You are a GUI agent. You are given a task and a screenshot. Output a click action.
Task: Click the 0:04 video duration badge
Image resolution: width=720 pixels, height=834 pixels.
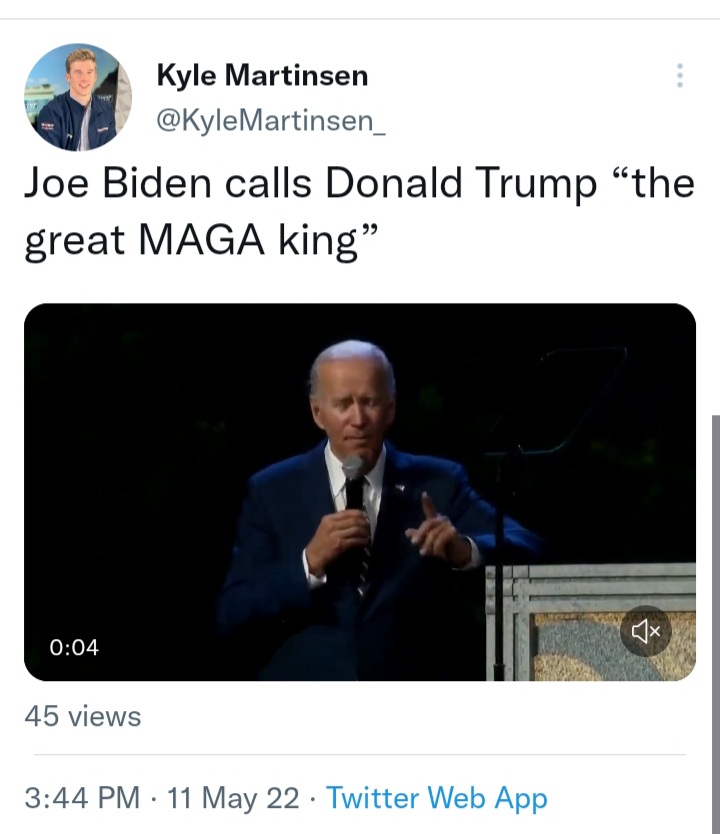pos(74,647)
